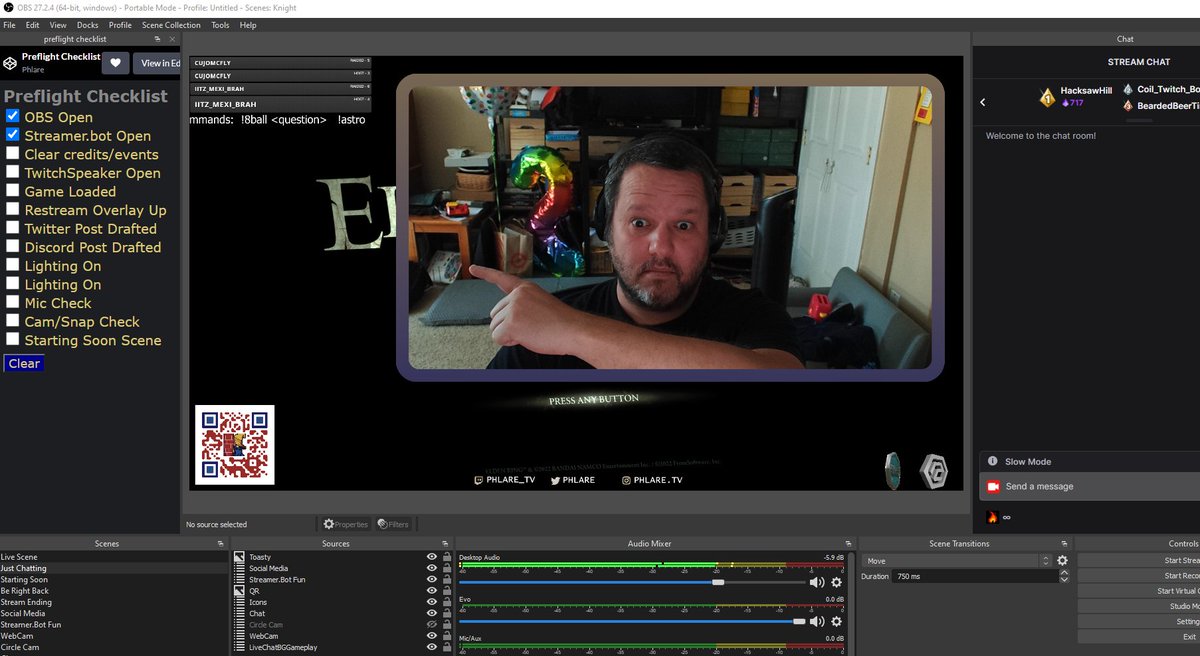Toggle visibility of the Social Media source
Image resolution: width=1200 pixels, height=656 pixels.
(432, 568)
